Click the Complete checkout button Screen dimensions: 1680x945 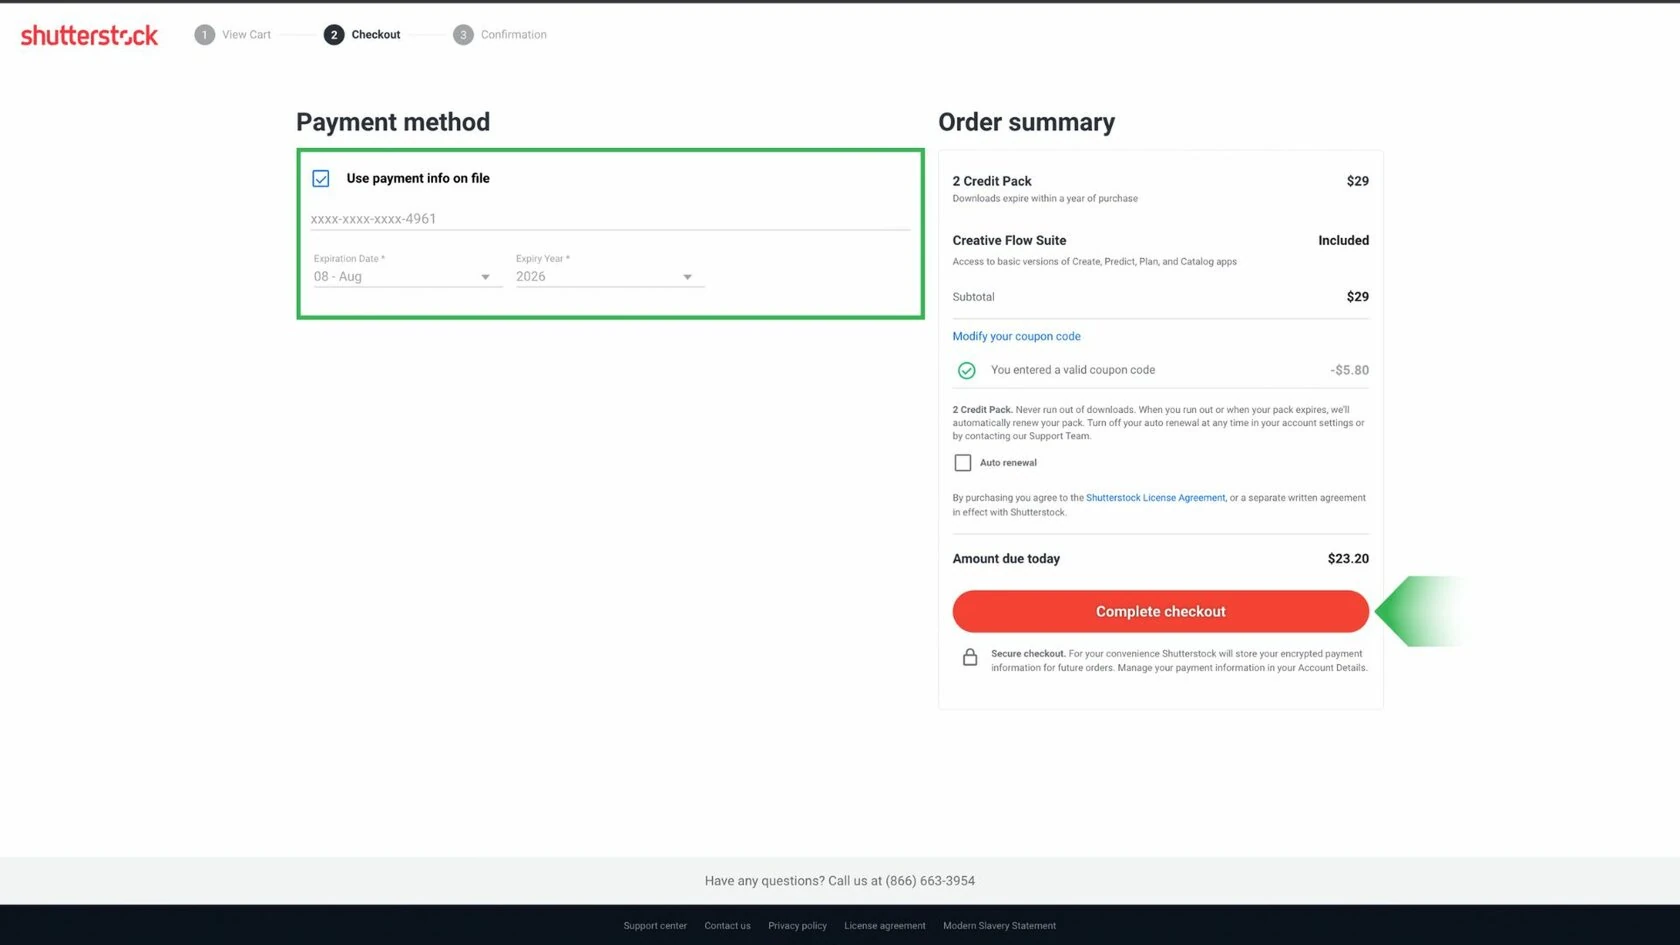[x=1160, y=612]
